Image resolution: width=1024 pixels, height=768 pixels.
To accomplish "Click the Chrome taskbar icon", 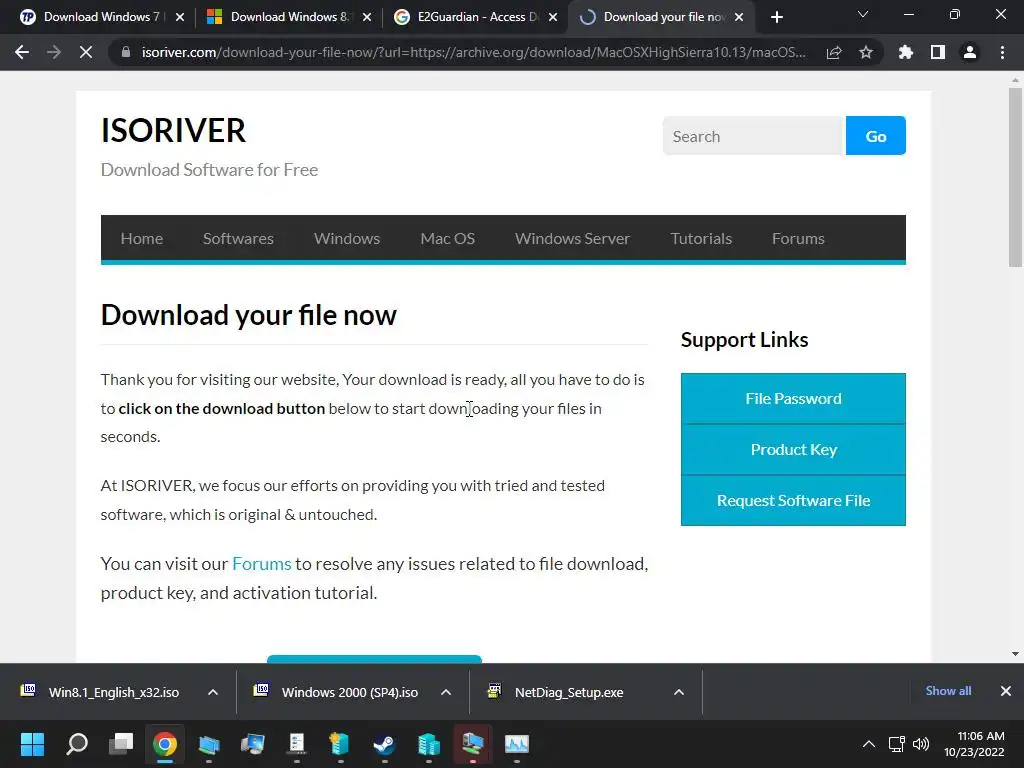I will 165,744.
